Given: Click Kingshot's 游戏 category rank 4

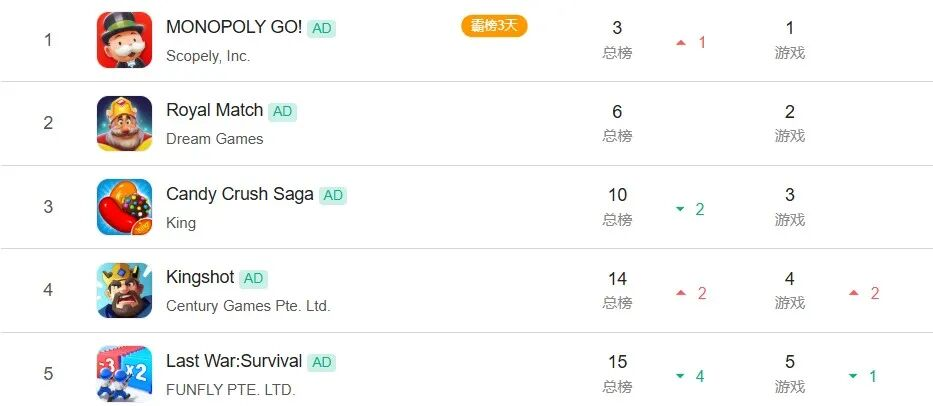Looking at the screenshot, I should [789, 290].
